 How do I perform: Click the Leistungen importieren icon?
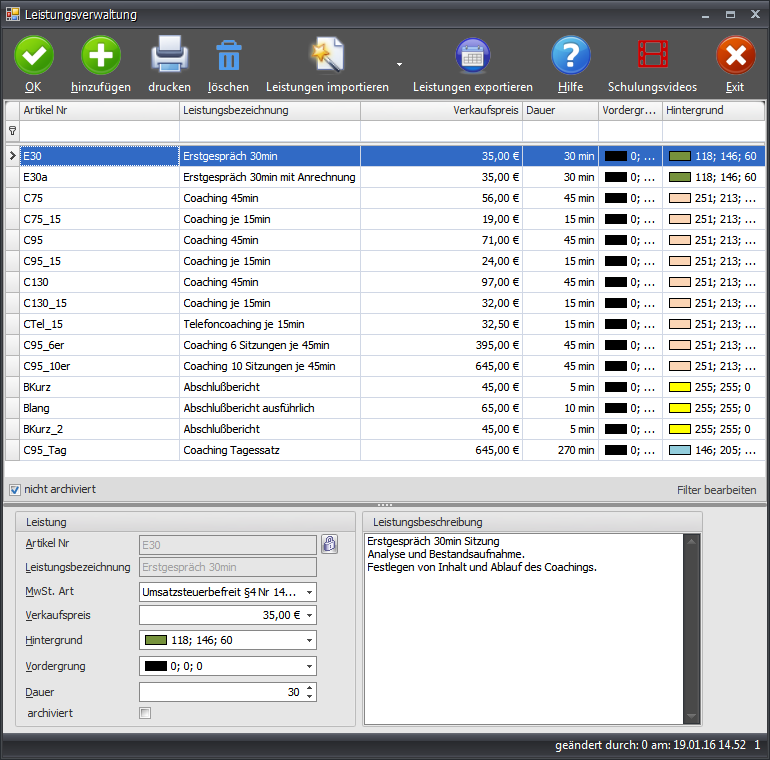(x=327, y=55)
